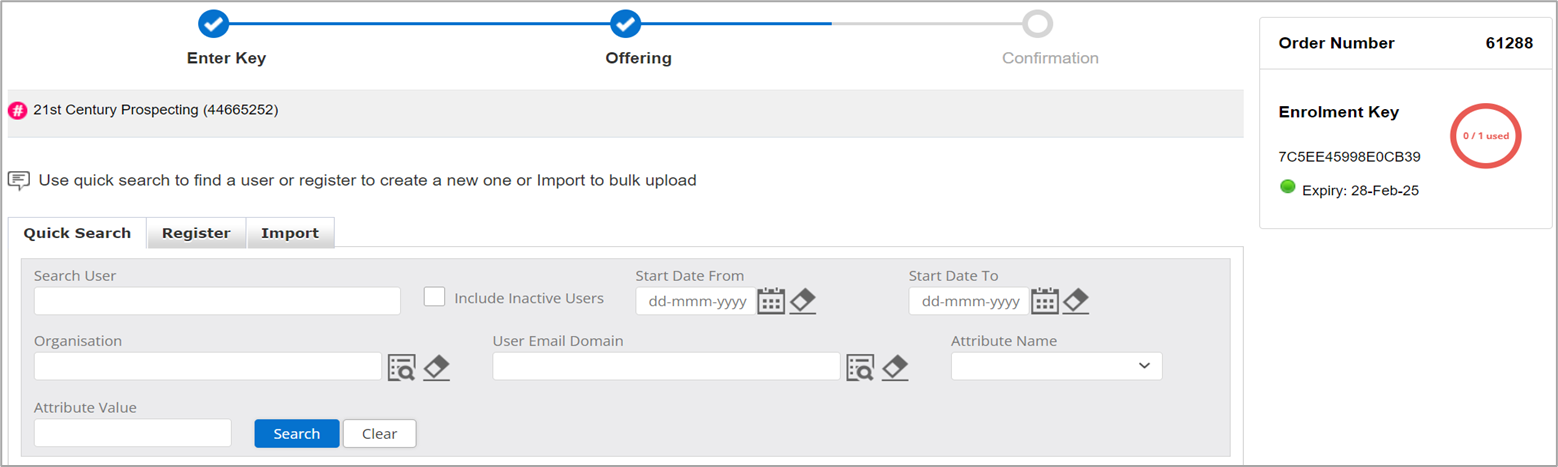
Task: Go to the Enter Key step marker
Action: 214,22
